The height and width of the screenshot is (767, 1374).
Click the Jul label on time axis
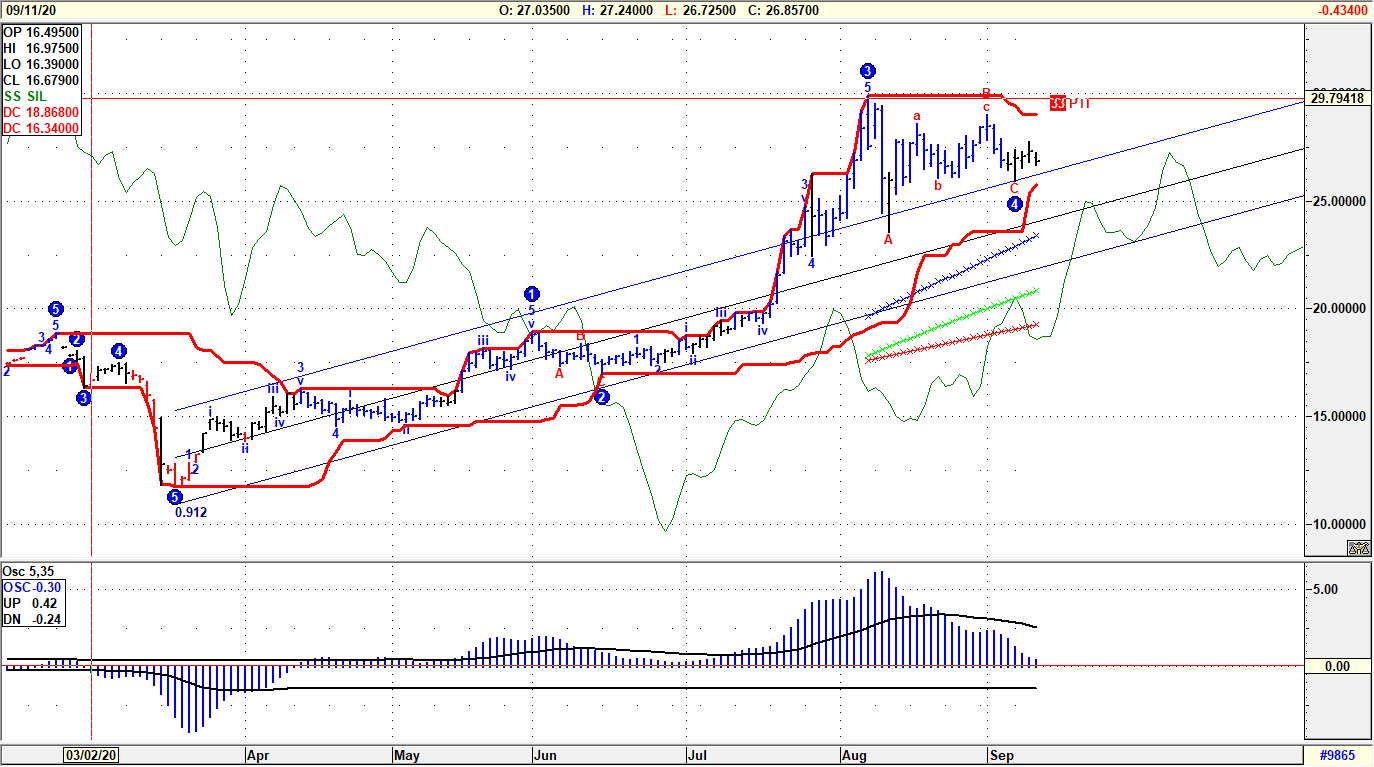click(696, 756)
